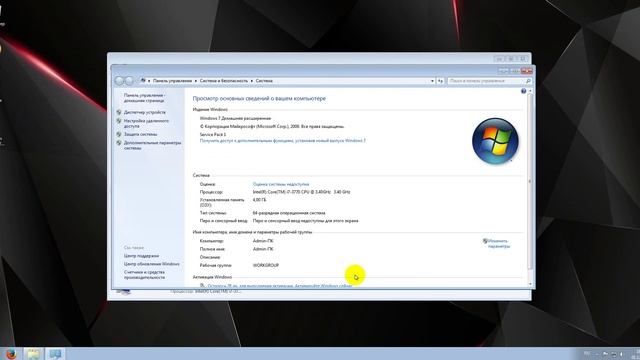Viewport: 640px width, 360px height.
Task: Open 'Настройка удаленного доступа' sidebar link
Action: click(x=146, y=123)
